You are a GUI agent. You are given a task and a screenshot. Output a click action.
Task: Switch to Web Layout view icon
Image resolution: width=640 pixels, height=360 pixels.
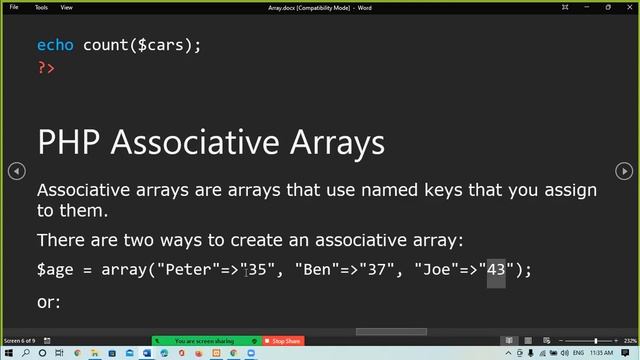pos(547,340)
